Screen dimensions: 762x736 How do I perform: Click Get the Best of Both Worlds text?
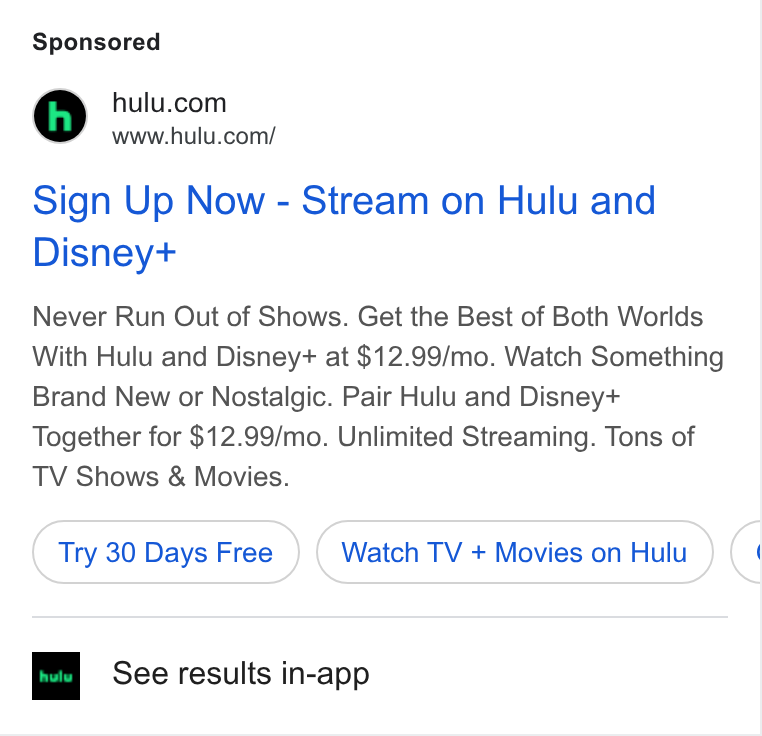(x=530, y=317)
